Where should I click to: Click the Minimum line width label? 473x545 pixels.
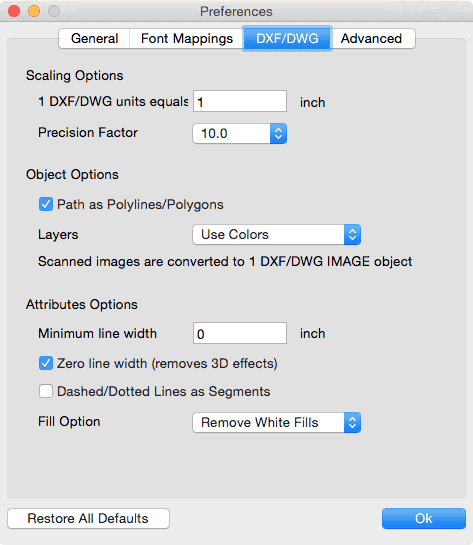pyautogui.click(x=97, y=333)
